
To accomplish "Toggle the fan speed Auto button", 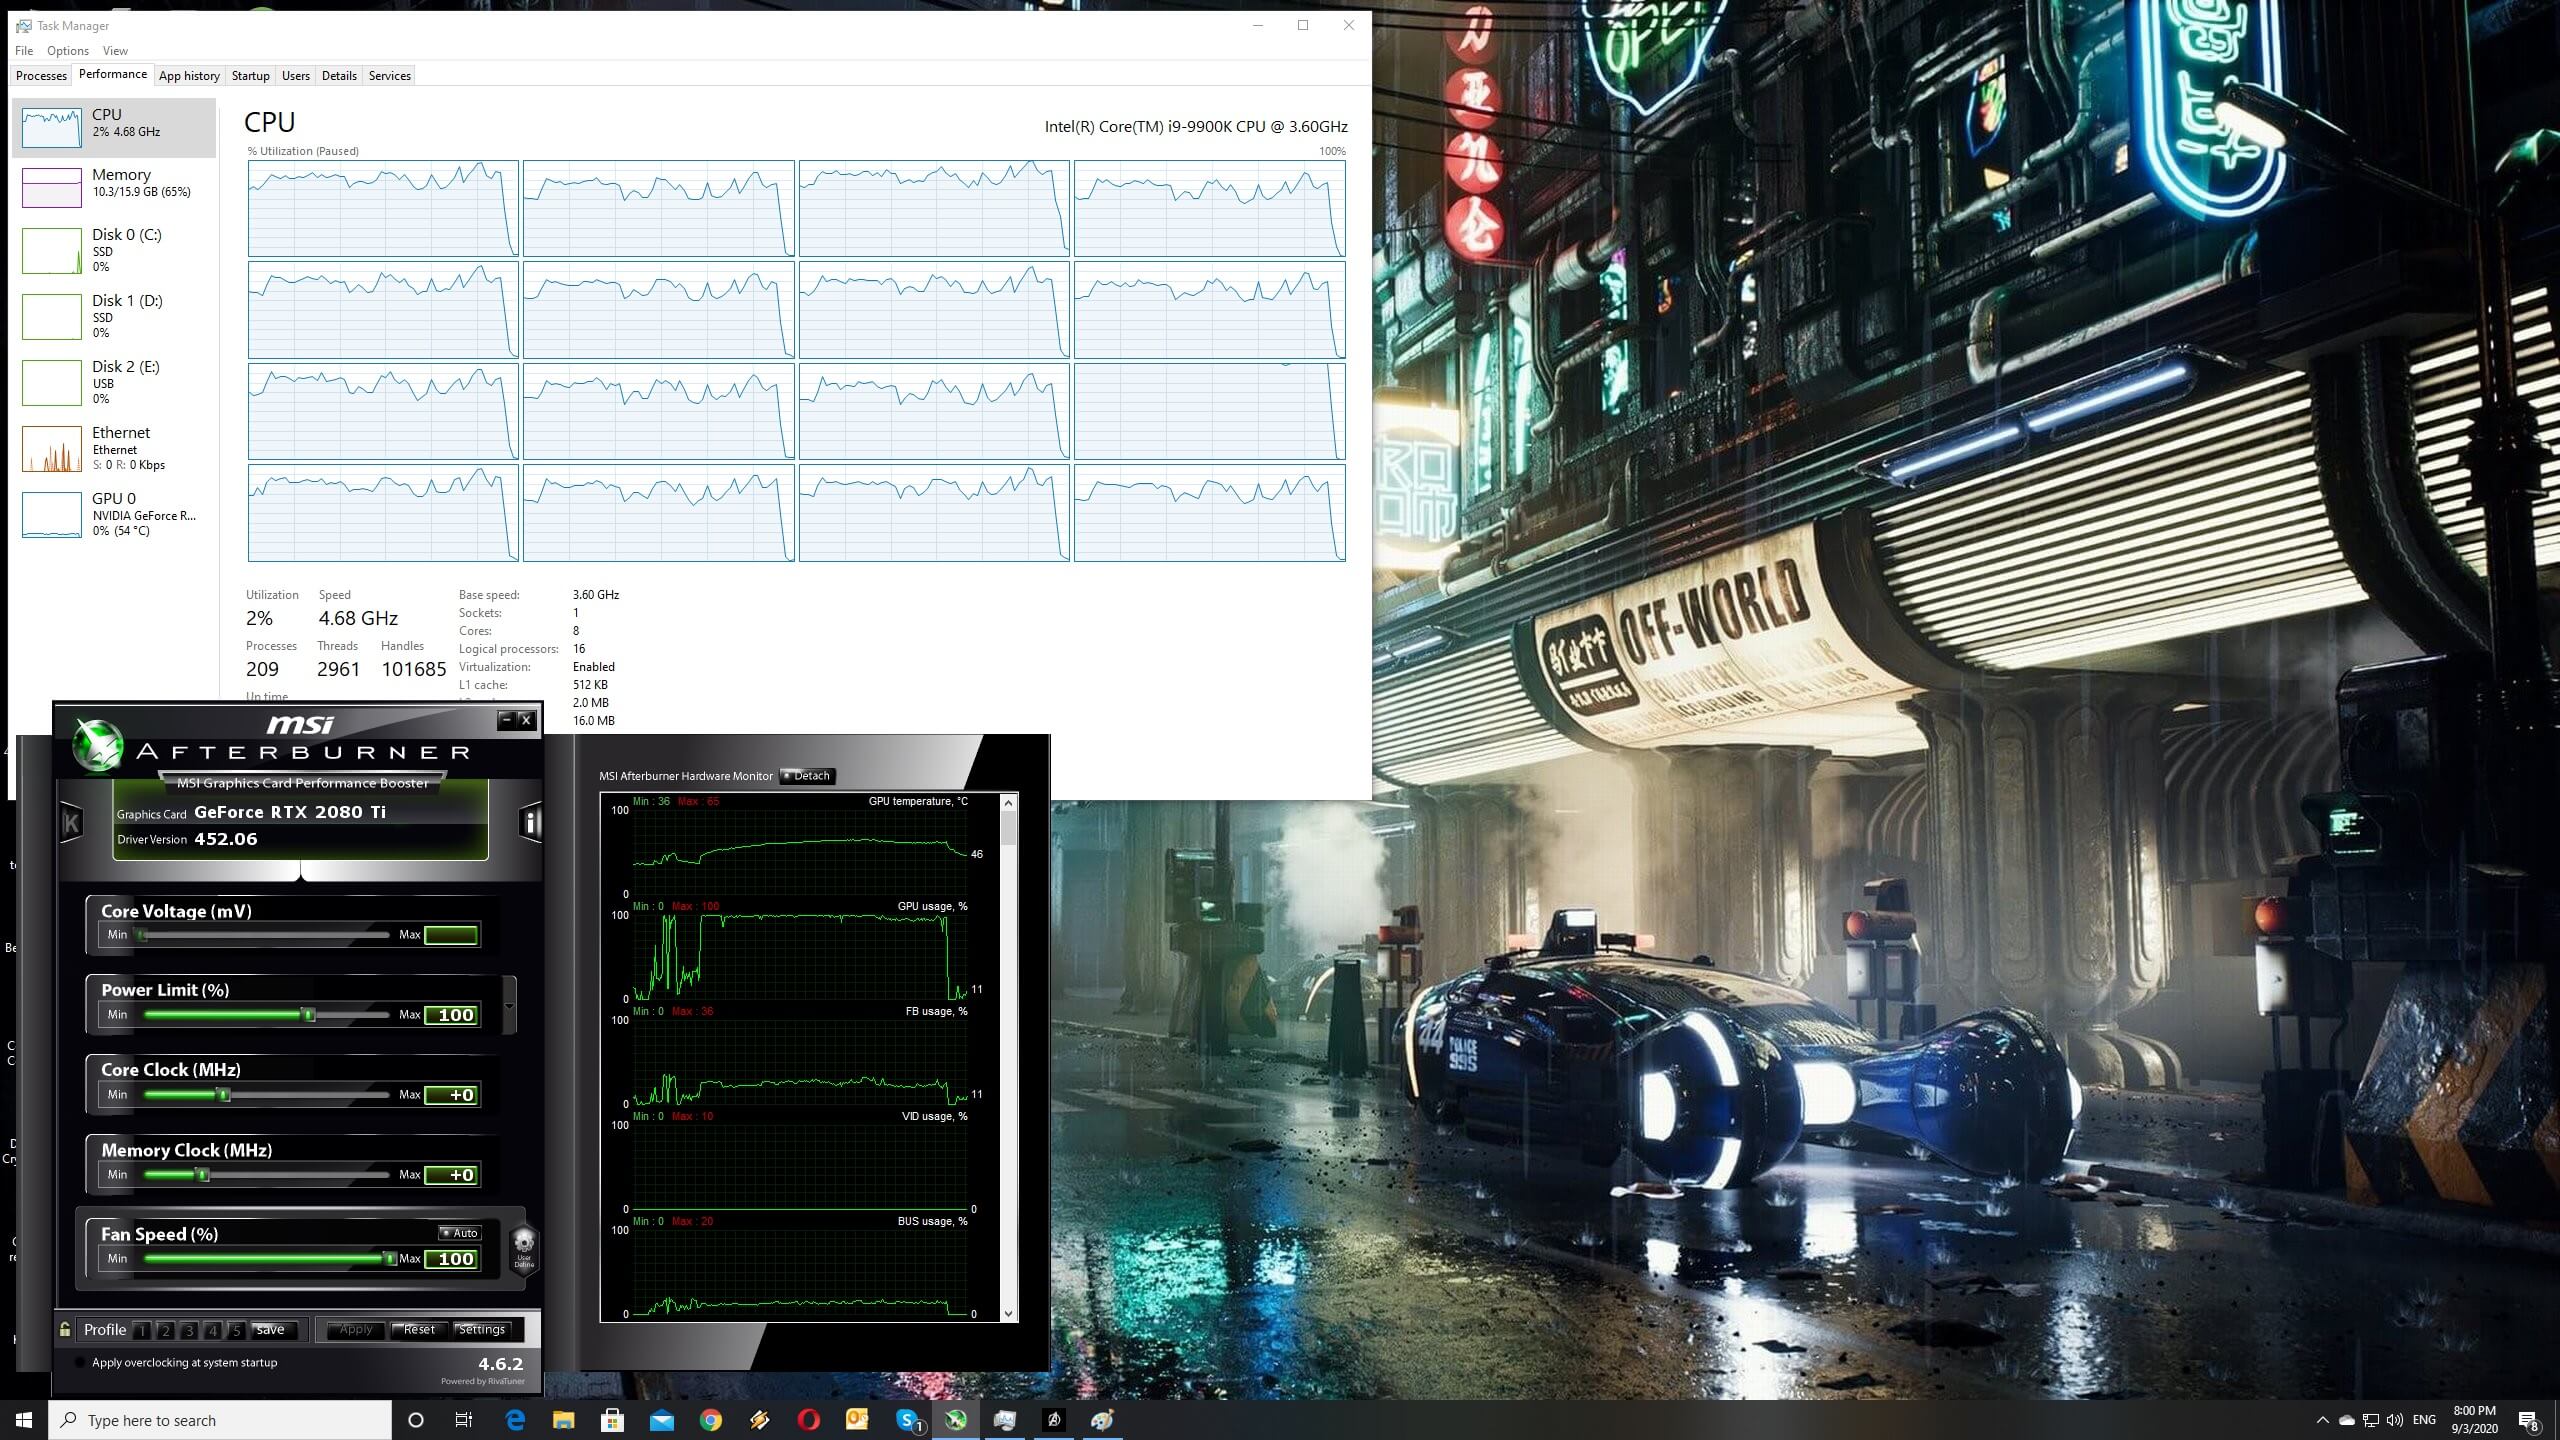I will point(460,1233).
